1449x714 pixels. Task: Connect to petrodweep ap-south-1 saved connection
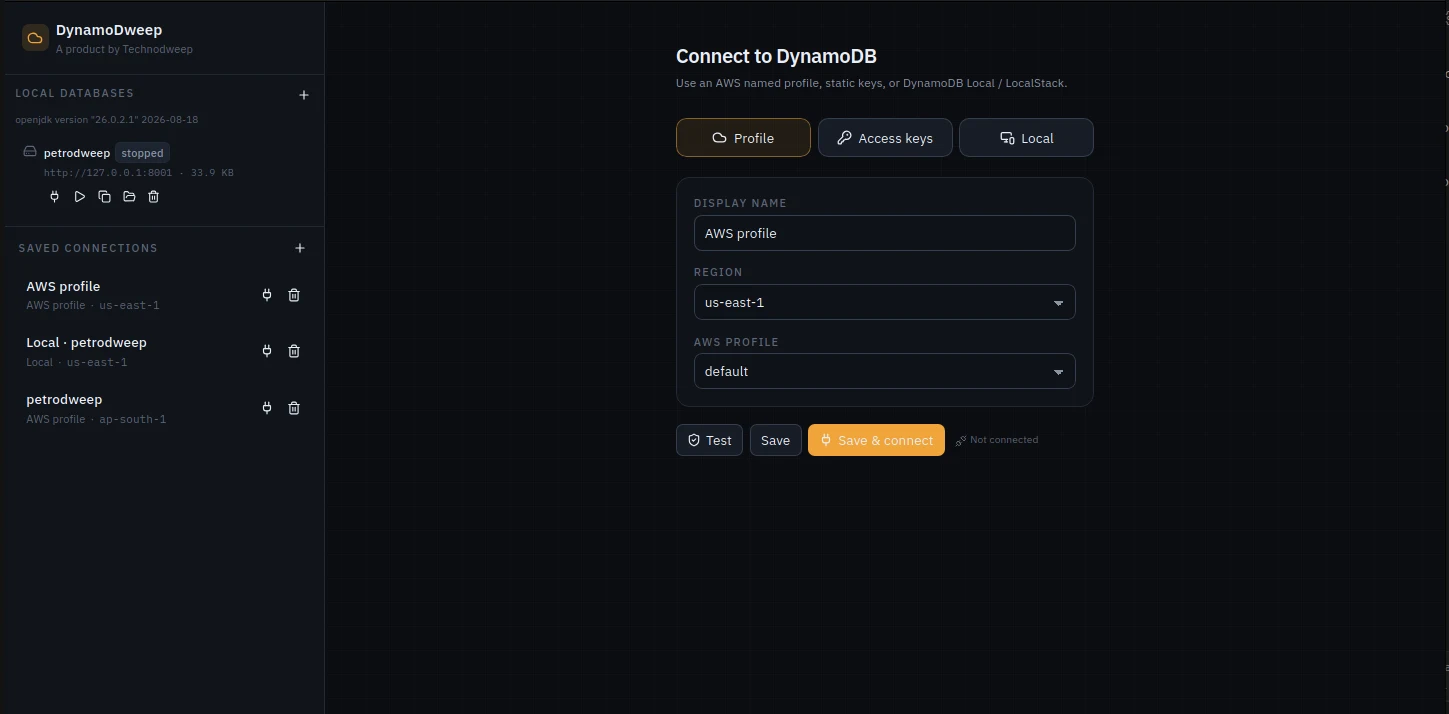(267, 408)
